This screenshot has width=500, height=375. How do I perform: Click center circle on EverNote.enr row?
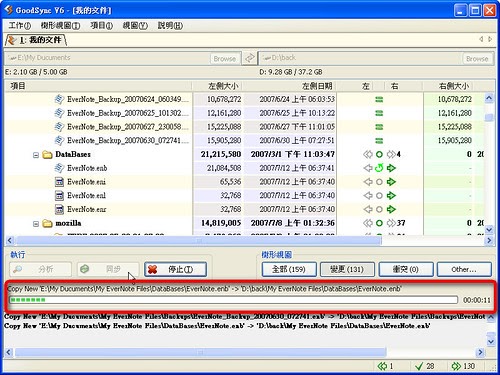379,209
